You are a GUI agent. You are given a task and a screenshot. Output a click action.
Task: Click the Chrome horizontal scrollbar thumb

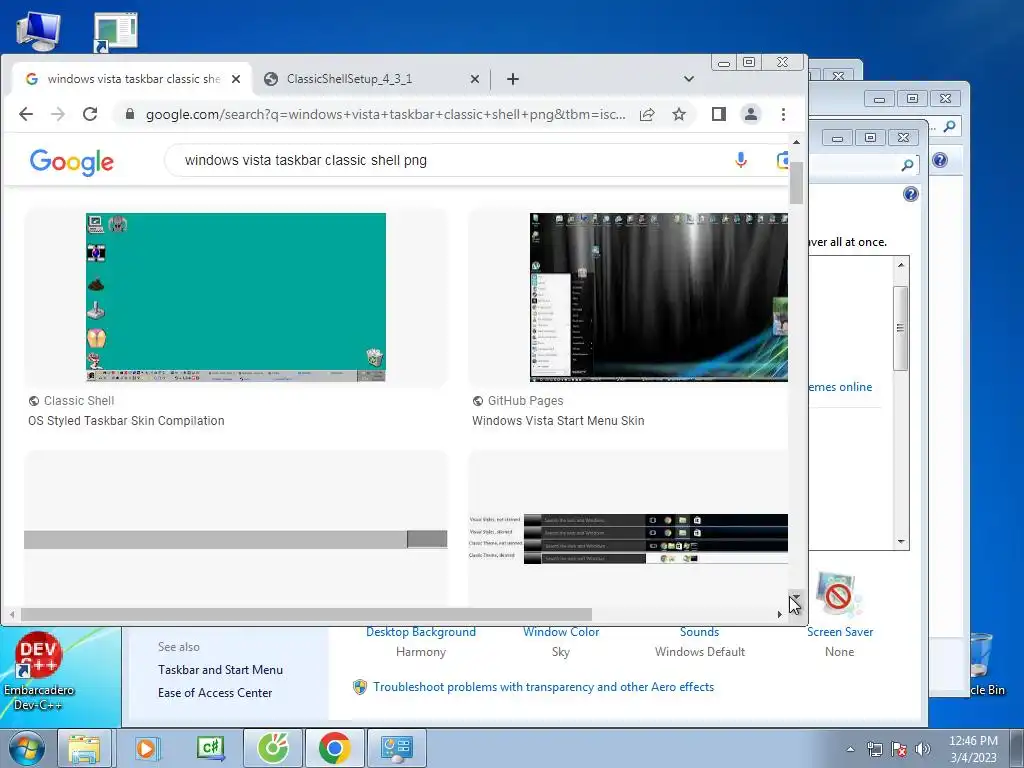(306, 615)
